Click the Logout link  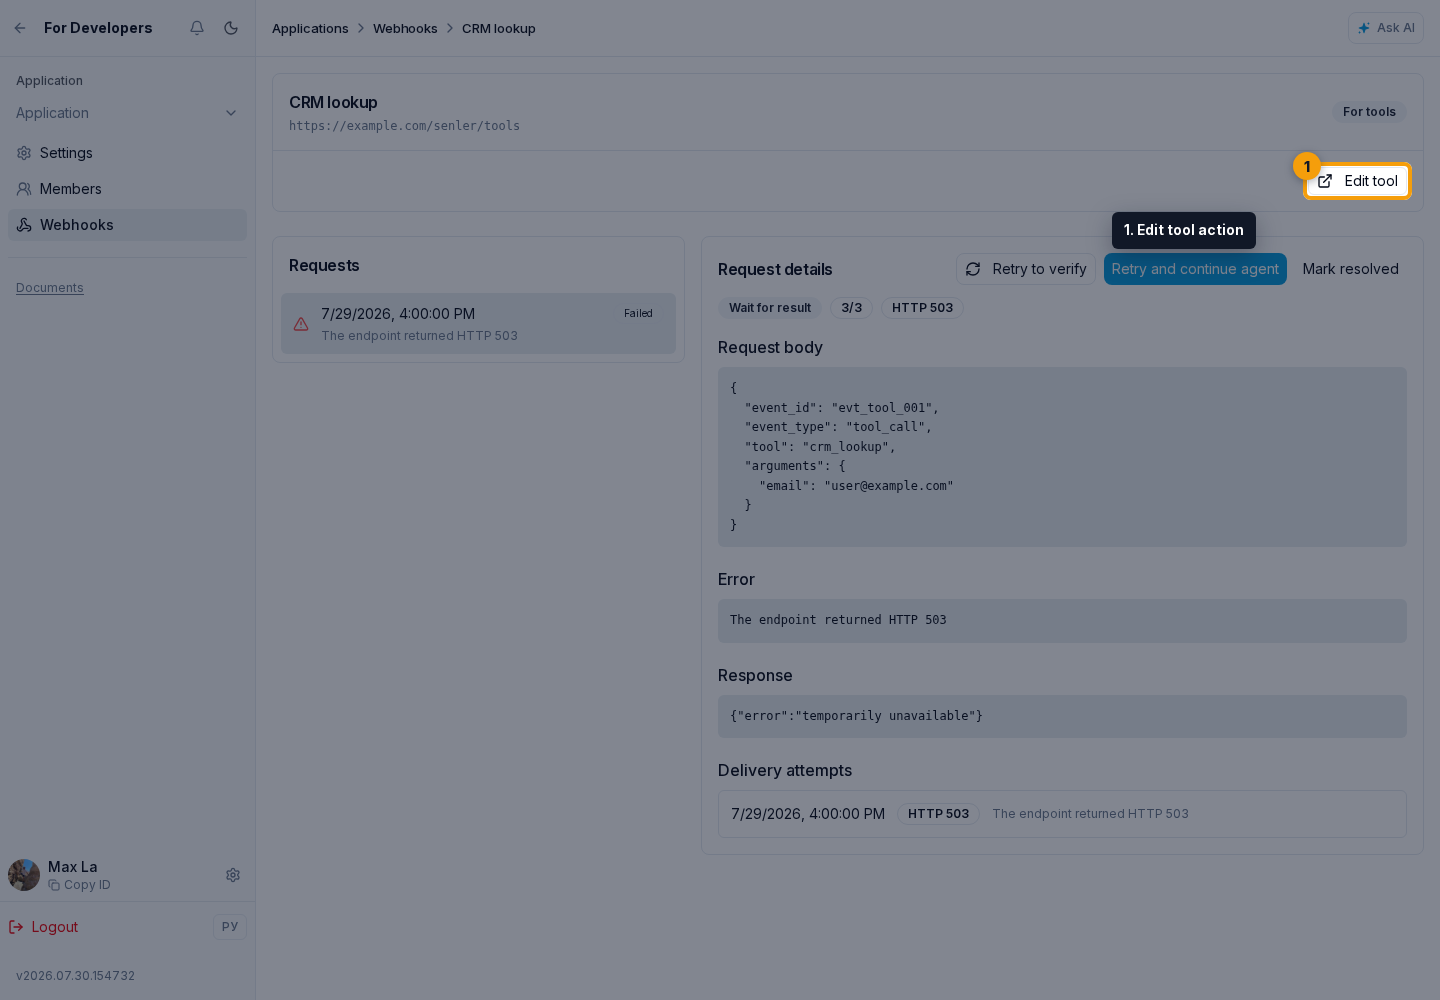coord(43,927)
